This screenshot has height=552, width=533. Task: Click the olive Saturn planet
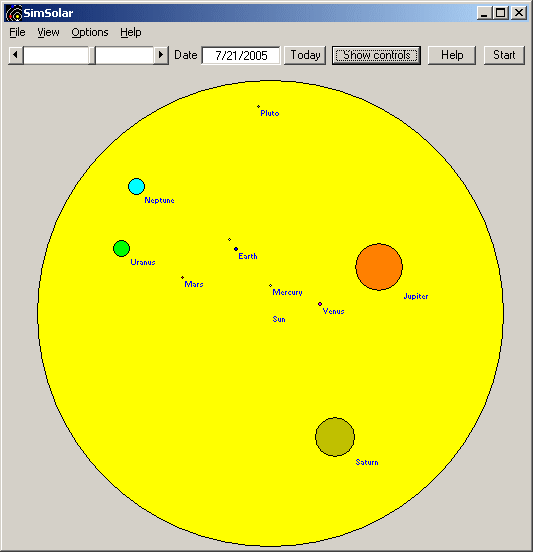tap(335, 437)
